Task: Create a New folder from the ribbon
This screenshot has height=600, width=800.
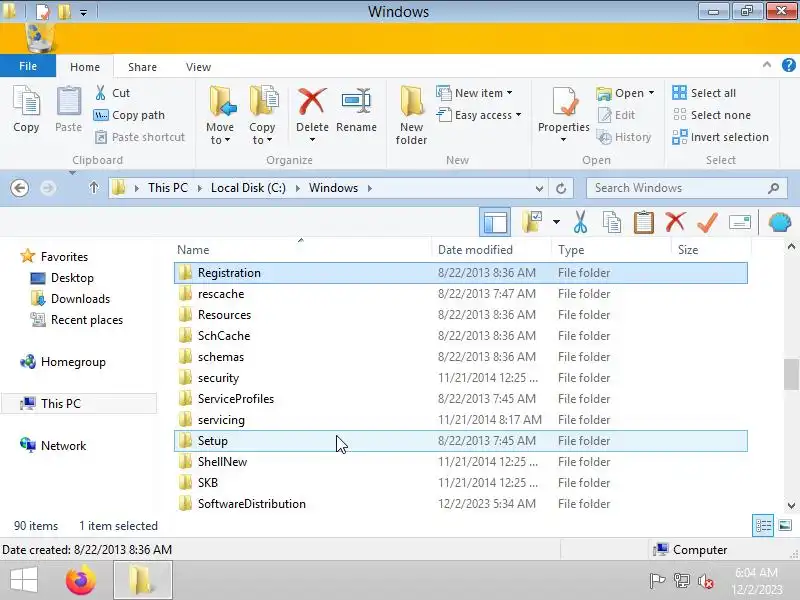Action: 411,116
